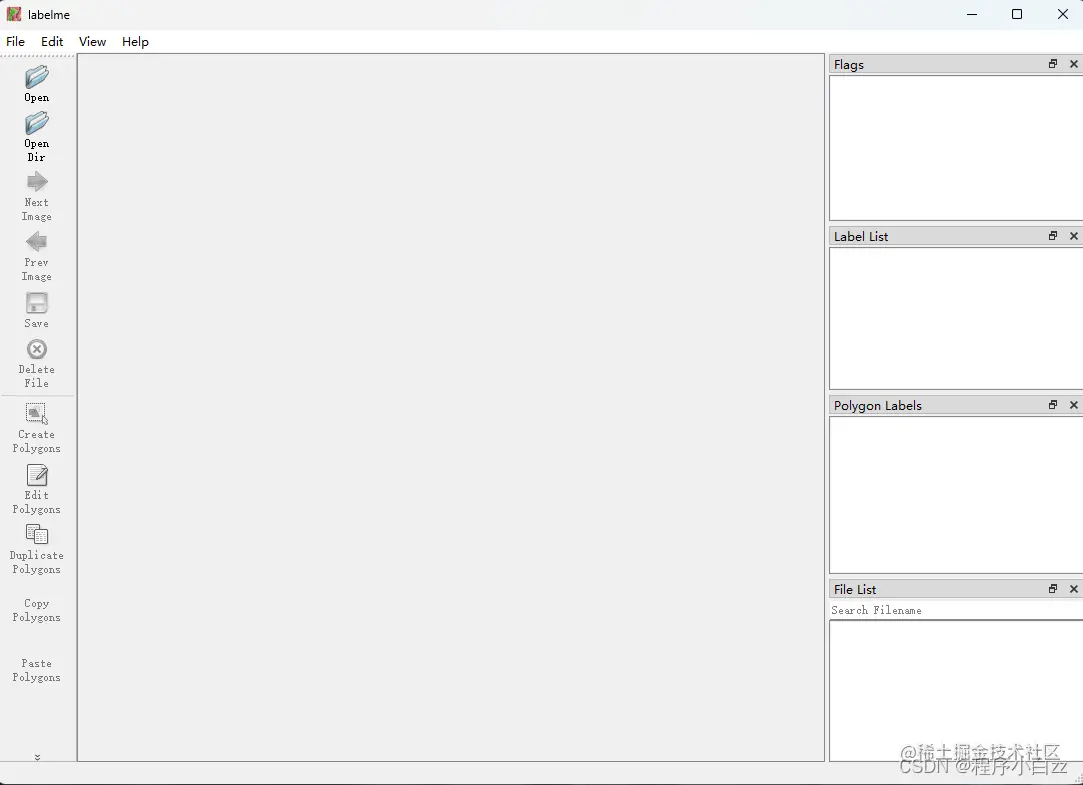Click the Open Dir folder icon
The image size is (1083, 785).
pyautogui.click(x=37, y=124)
